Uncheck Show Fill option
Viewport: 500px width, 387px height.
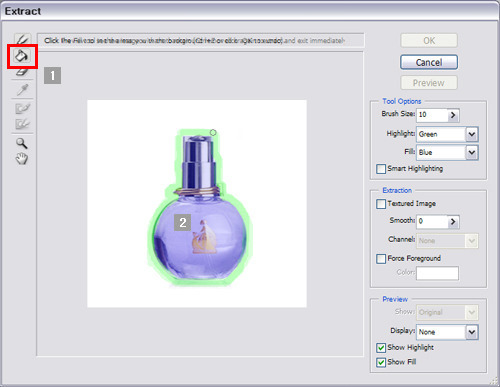tap(381, 362)
